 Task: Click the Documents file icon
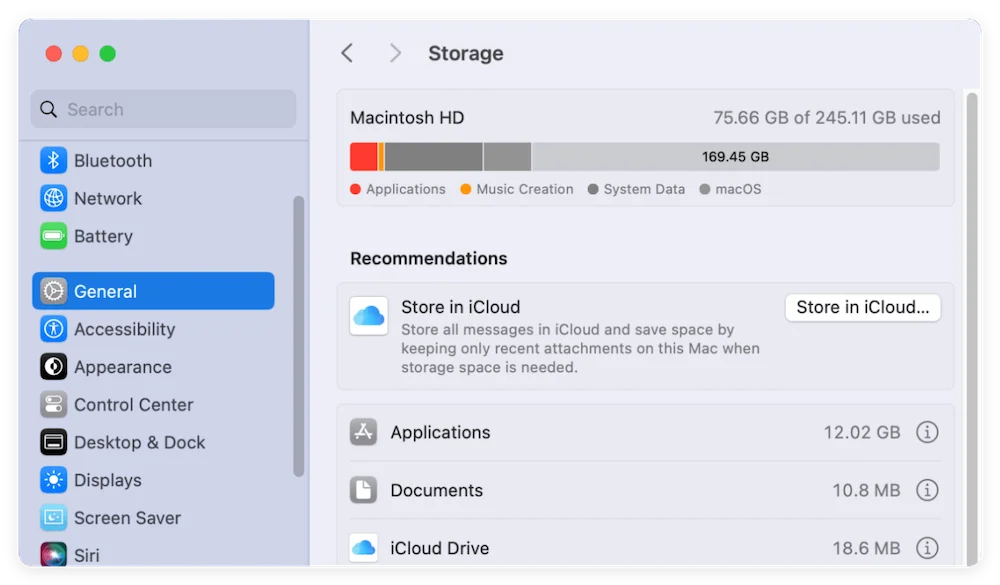click(x=364, y=490)
